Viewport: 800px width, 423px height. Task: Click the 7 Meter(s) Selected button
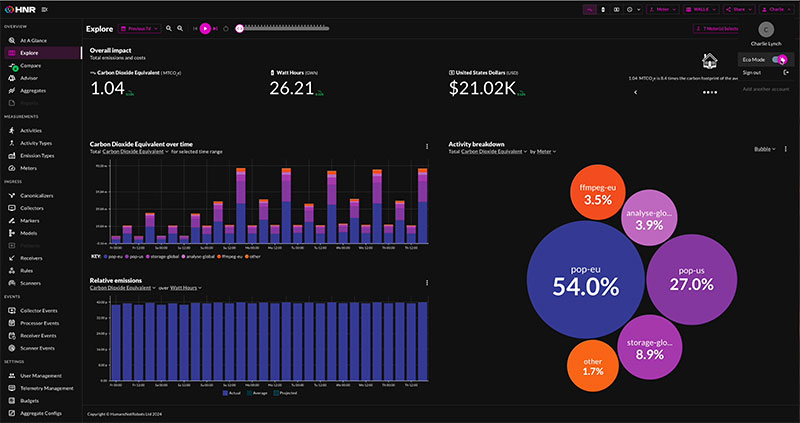click(712, 29)
